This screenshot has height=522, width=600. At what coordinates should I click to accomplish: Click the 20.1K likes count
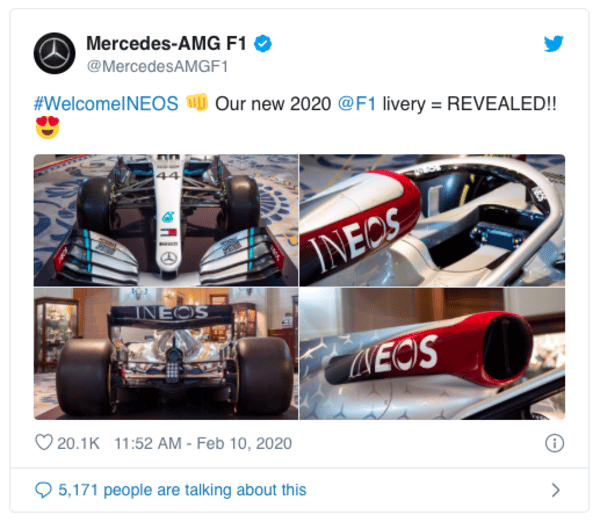78,443
